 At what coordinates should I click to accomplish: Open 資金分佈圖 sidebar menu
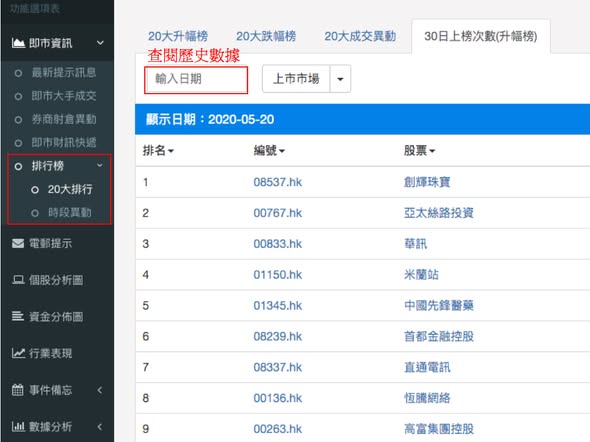pyautogui.click(x=57, y=316)
